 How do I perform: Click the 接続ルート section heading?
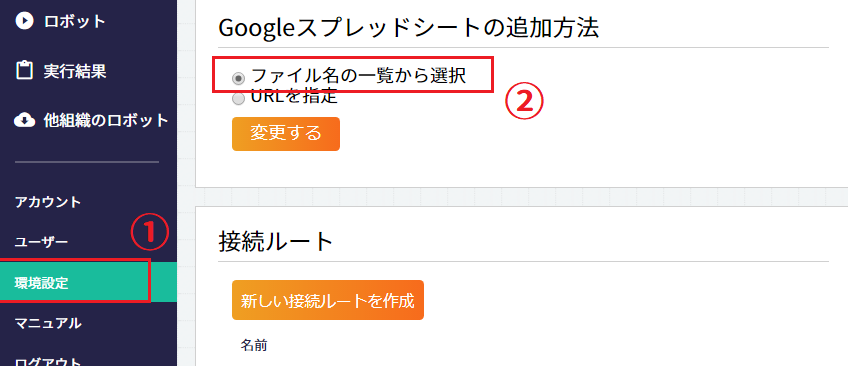[276, 242]
